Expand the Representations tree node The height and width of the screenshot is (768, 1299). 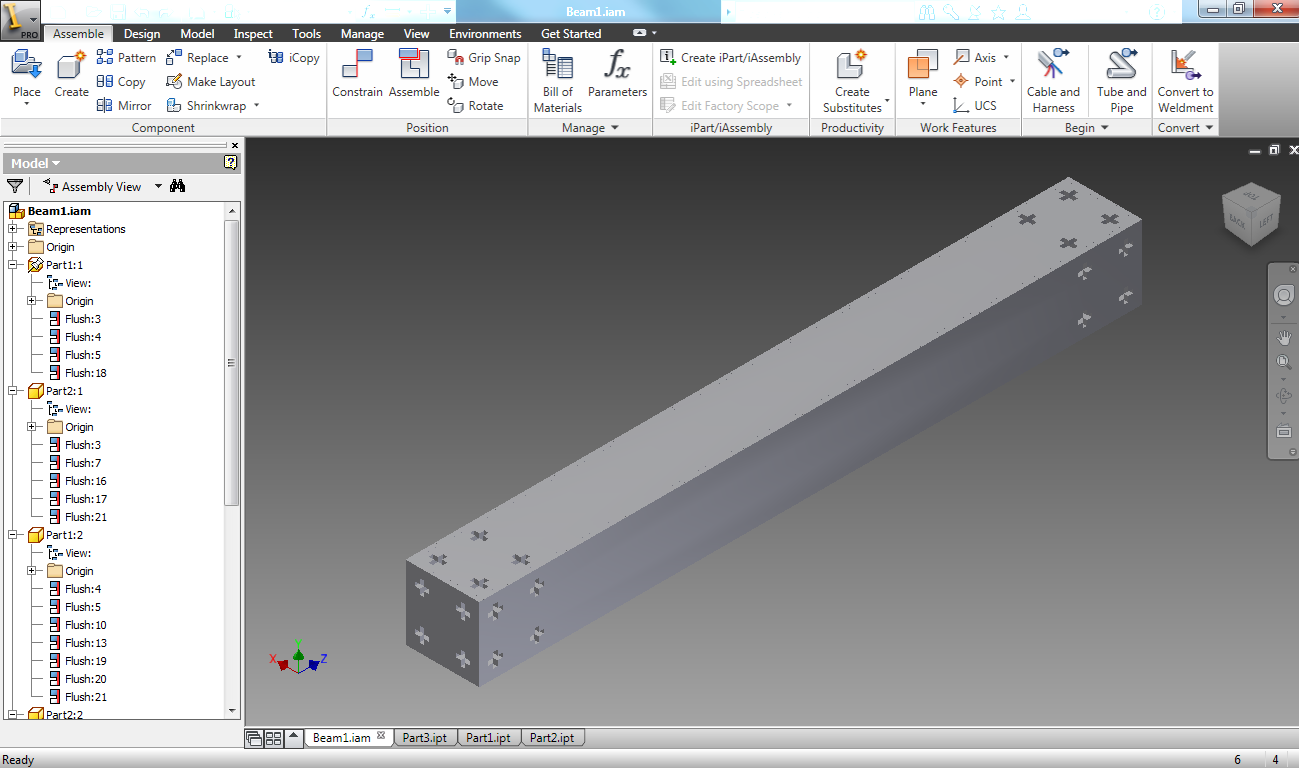pos(14,229)
